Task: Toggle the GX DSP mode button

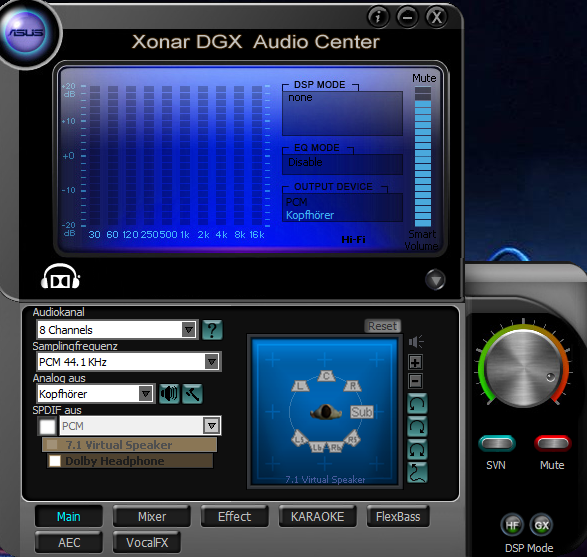Action: pyautogui.click(x=541, y=525)
